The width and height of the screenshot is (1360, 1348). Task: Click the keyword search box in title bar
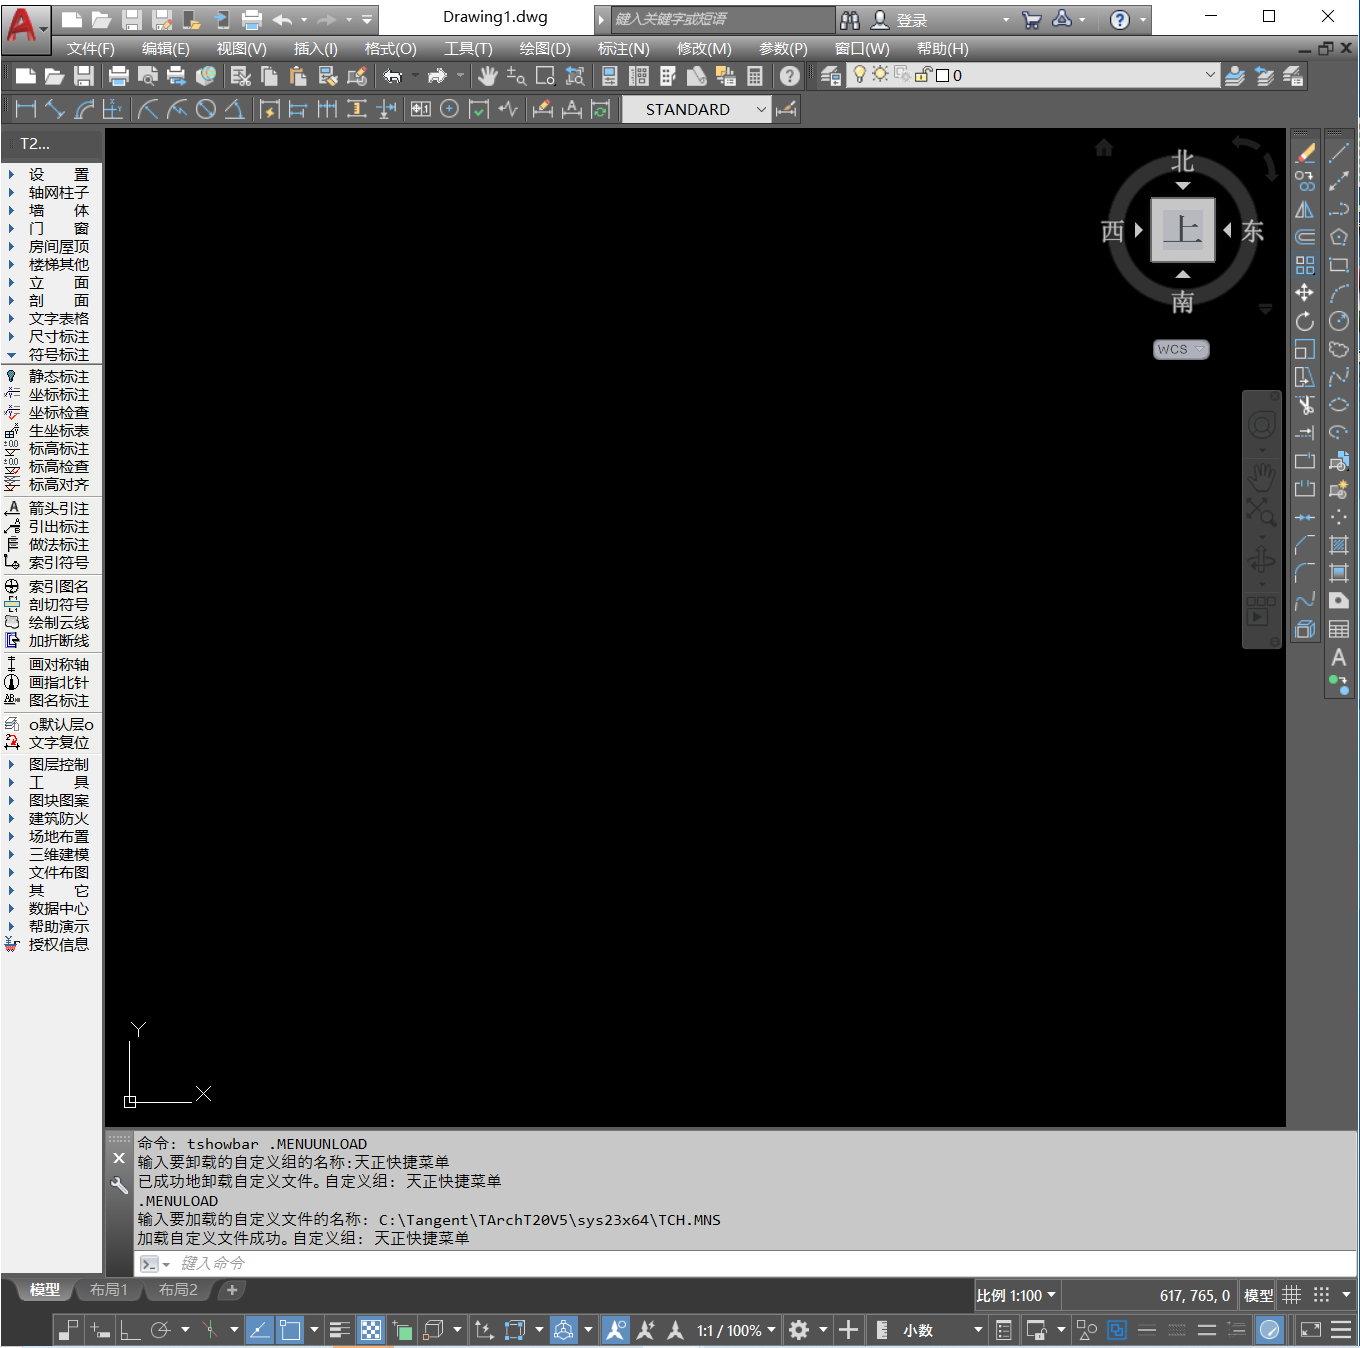coord(723,20)
